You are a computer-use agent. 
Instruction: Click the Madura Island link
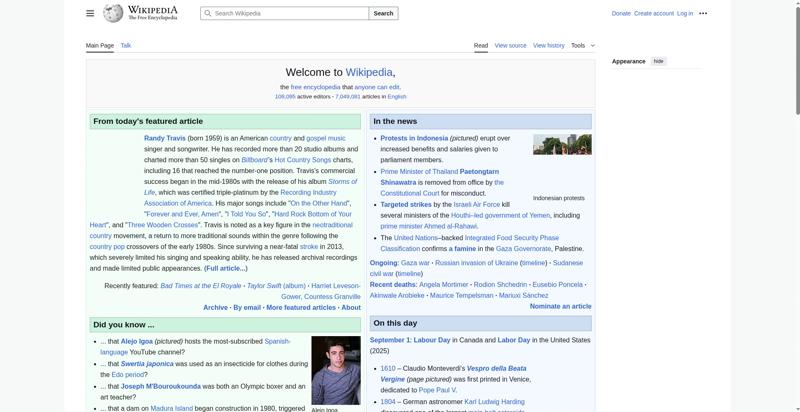[x=171, y=408]
